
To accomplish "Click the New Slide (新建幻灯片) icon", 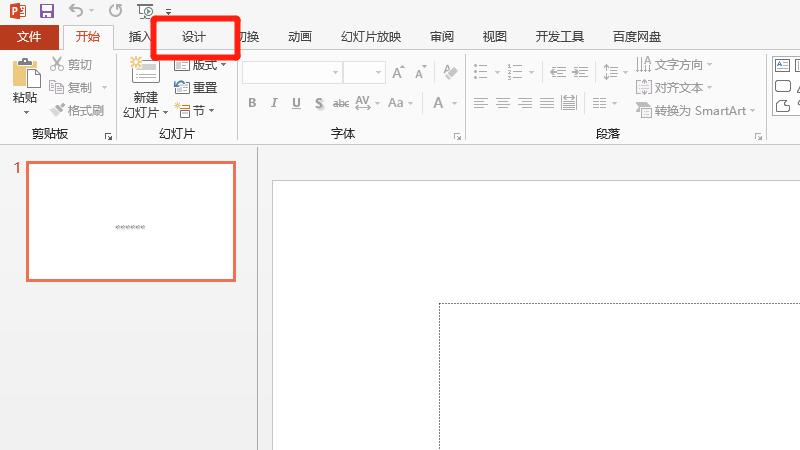I will click(x=145, y=72).
